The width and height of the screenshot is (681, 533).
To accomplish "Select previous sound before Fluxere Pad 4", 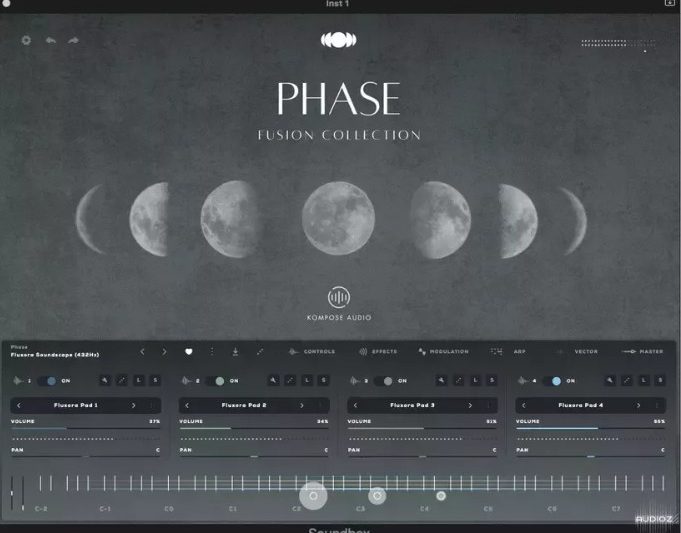I will [524, 405].
